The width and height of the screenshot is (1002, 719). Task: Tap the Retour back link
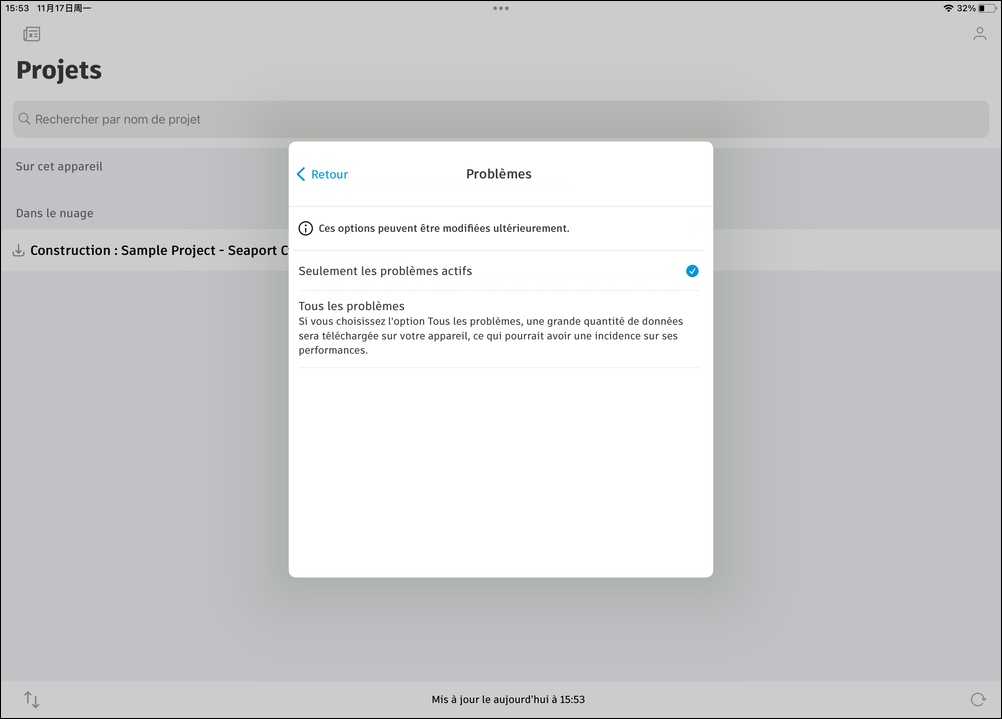click(329, 174)
